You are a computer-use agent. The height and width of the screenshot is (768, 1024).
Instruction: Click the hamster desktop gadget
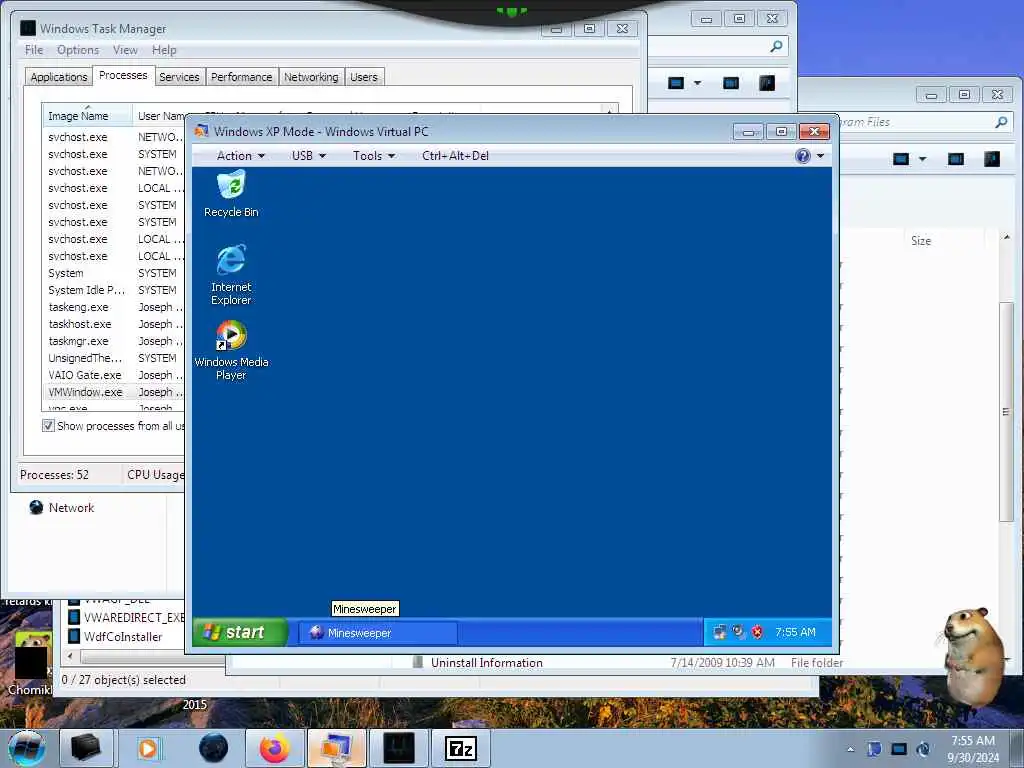tap(973, 656)
